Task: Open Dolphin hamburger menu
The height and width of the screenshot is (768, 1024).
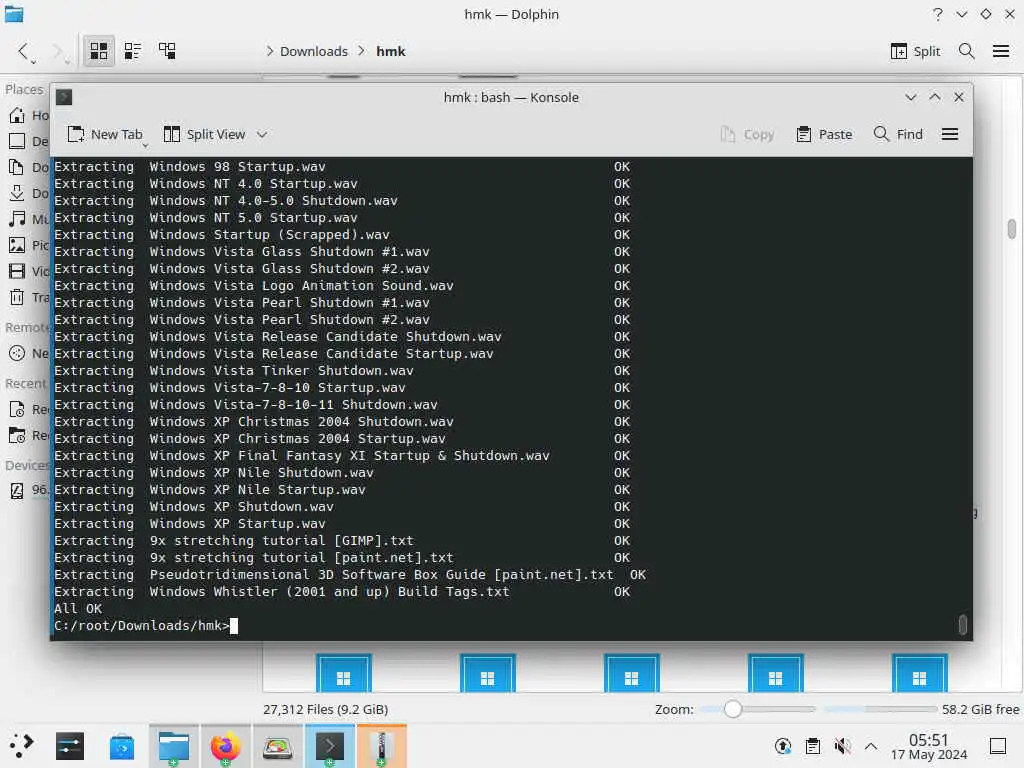Action: pyautogui.click(x=1000, y=51)
